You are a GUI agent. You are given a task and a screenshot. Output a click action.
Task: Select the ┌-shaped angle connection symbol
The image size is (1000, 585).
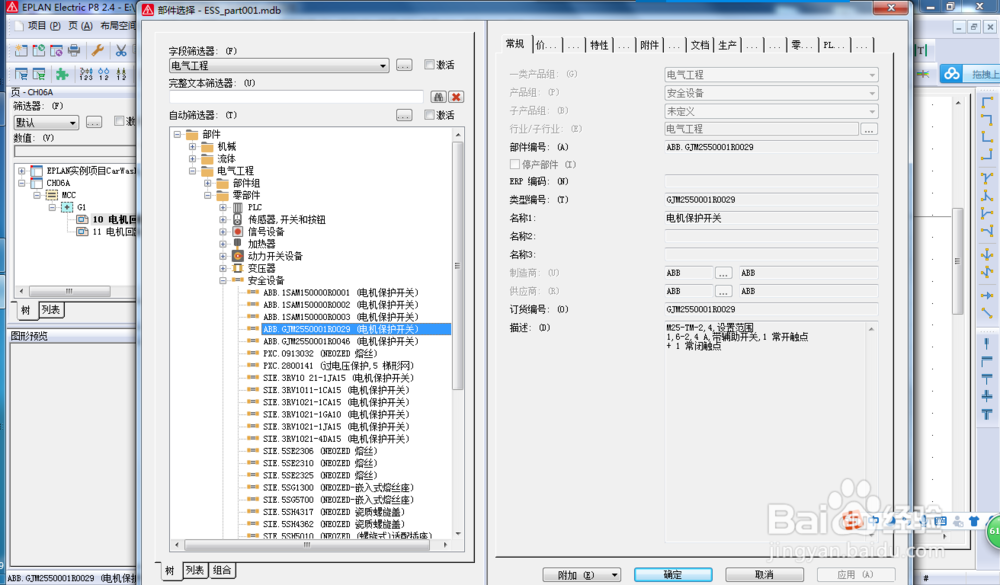987,101
